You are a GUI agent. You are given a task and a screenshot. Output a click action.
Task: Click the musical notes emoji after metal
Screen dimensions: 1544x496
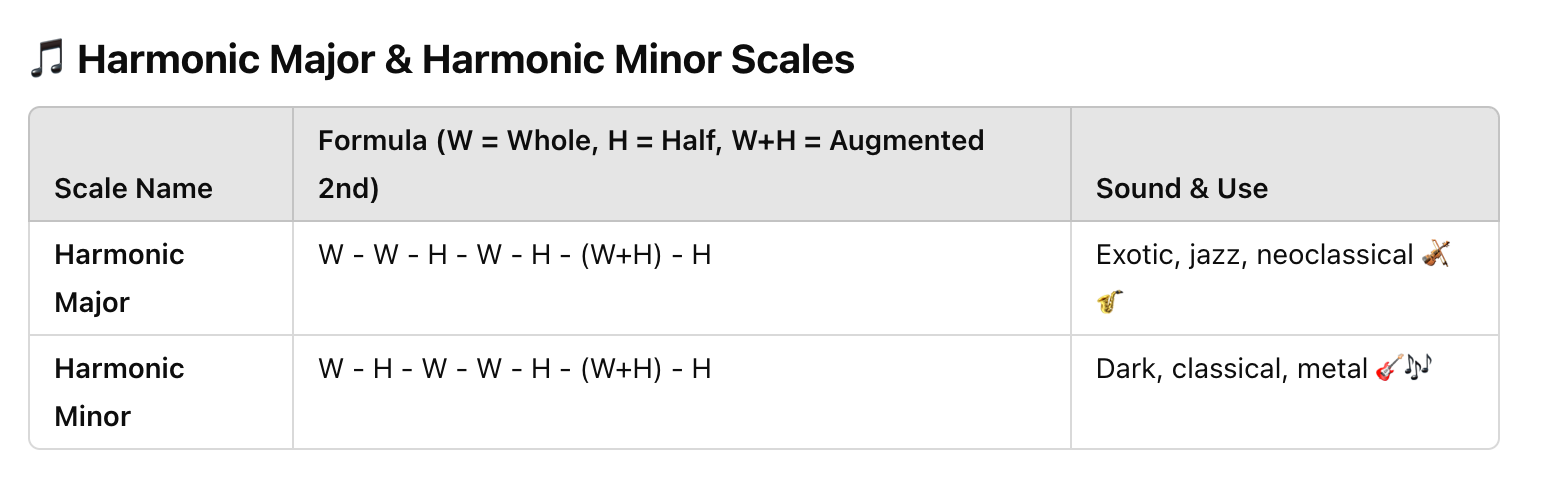click(x=1419, y=369)
